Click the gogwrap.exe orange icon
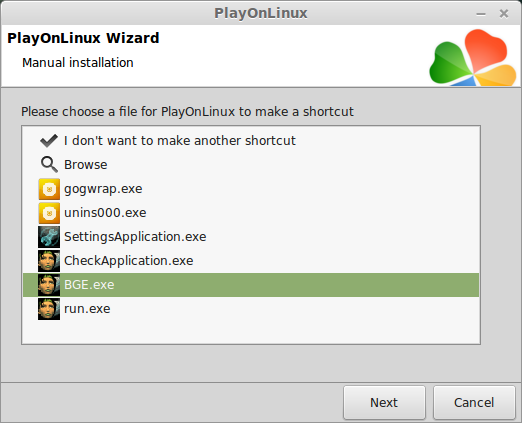 click(x=49, y=189)
